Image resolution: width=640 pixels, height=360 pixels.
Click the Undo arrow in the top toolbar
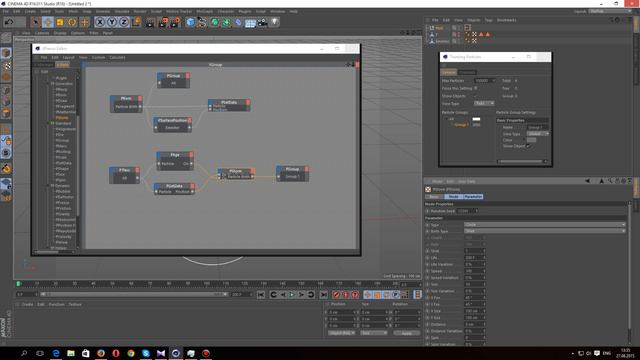[9, 22]
